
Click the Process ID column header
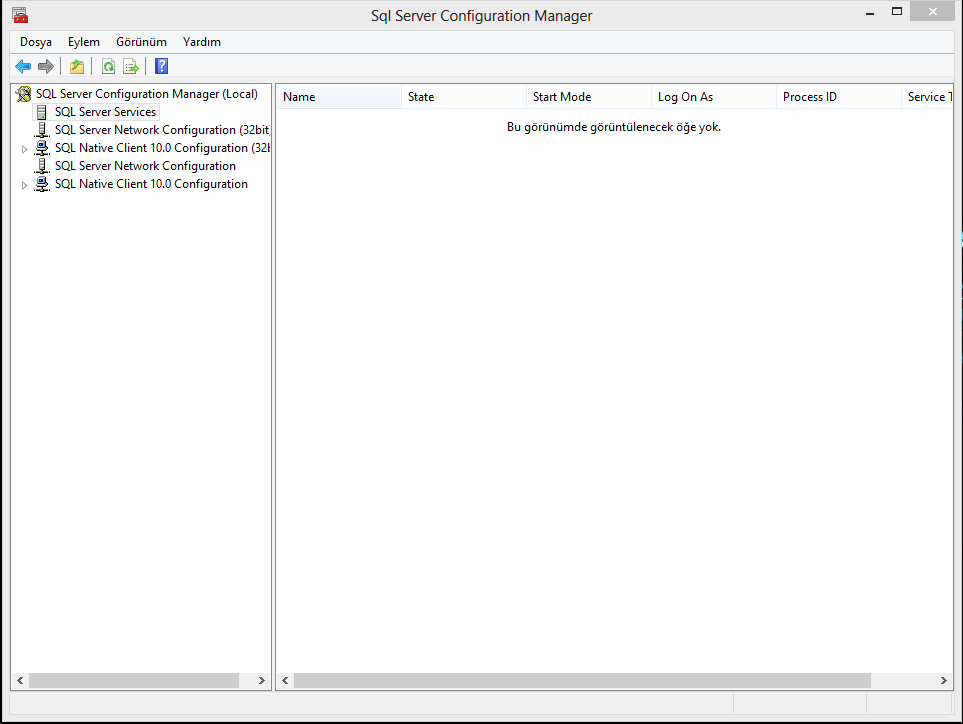tap(838, 97)
